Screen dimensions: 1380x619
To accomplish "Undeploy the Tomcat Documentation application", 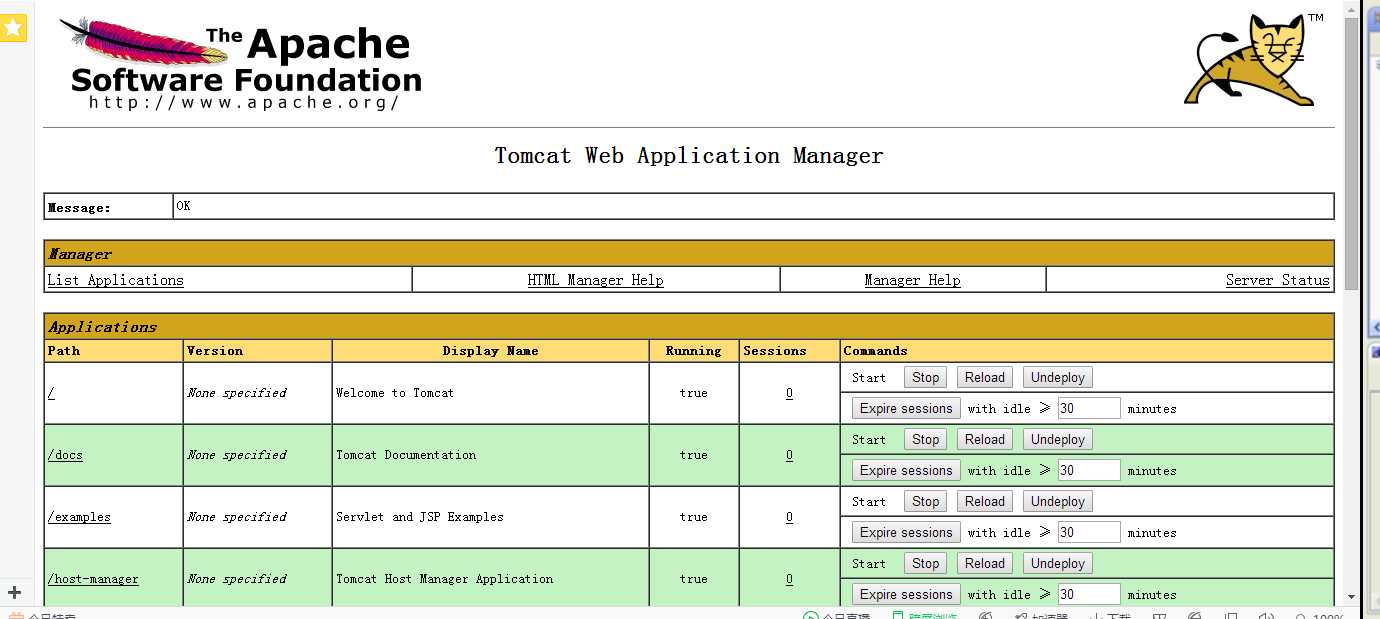I will [1057, 439].
